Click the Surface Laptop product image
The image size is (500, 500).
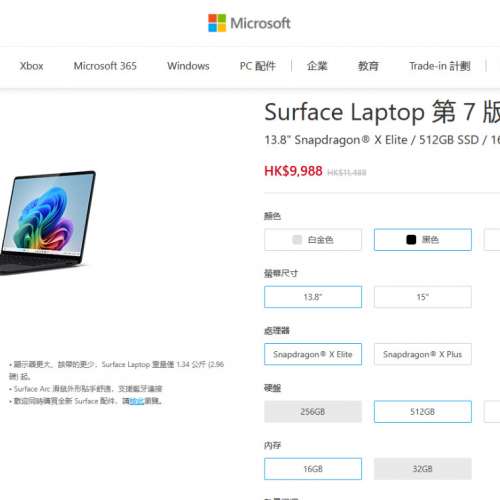coord(47,223)
